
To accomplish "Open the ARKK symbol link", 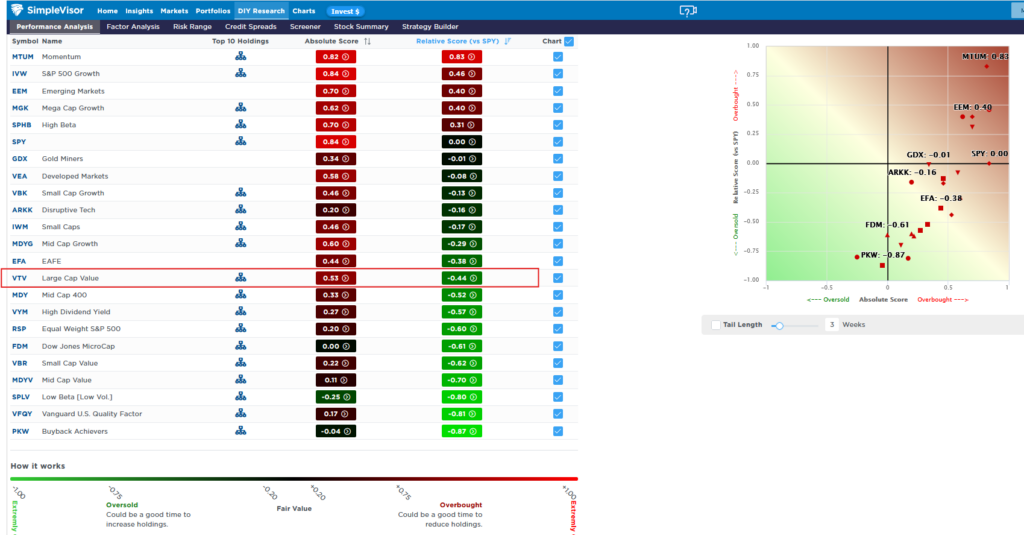I will (x=22, y=210).
